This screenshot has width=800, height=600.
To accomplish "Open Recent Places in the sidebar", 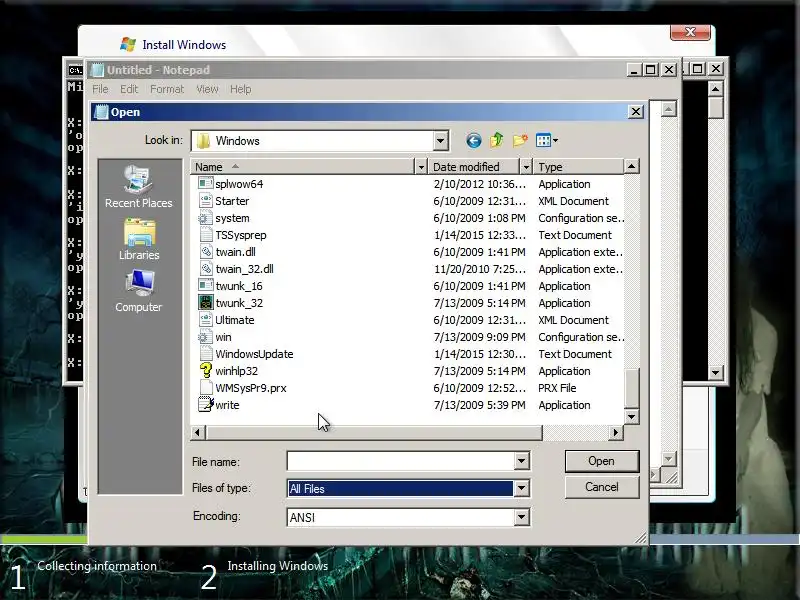I will pos(138,187).
